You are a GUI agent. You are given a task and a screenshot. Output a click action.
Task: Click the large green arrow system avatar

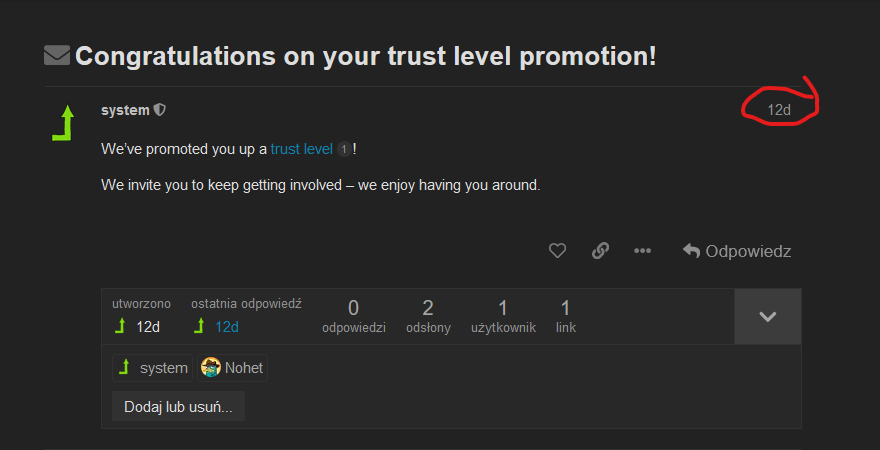point(65,123)
